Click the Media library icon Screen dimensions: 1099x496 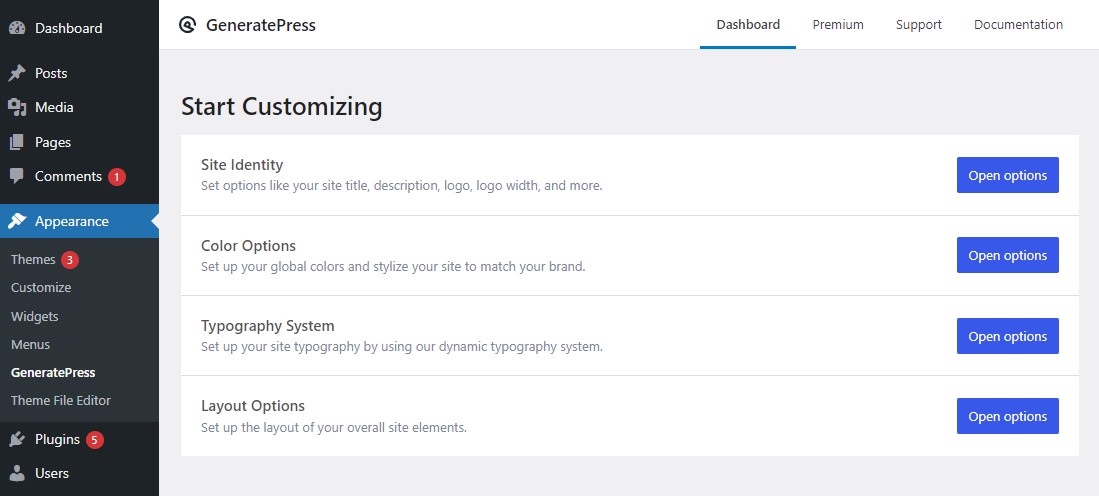pos(17,107)
